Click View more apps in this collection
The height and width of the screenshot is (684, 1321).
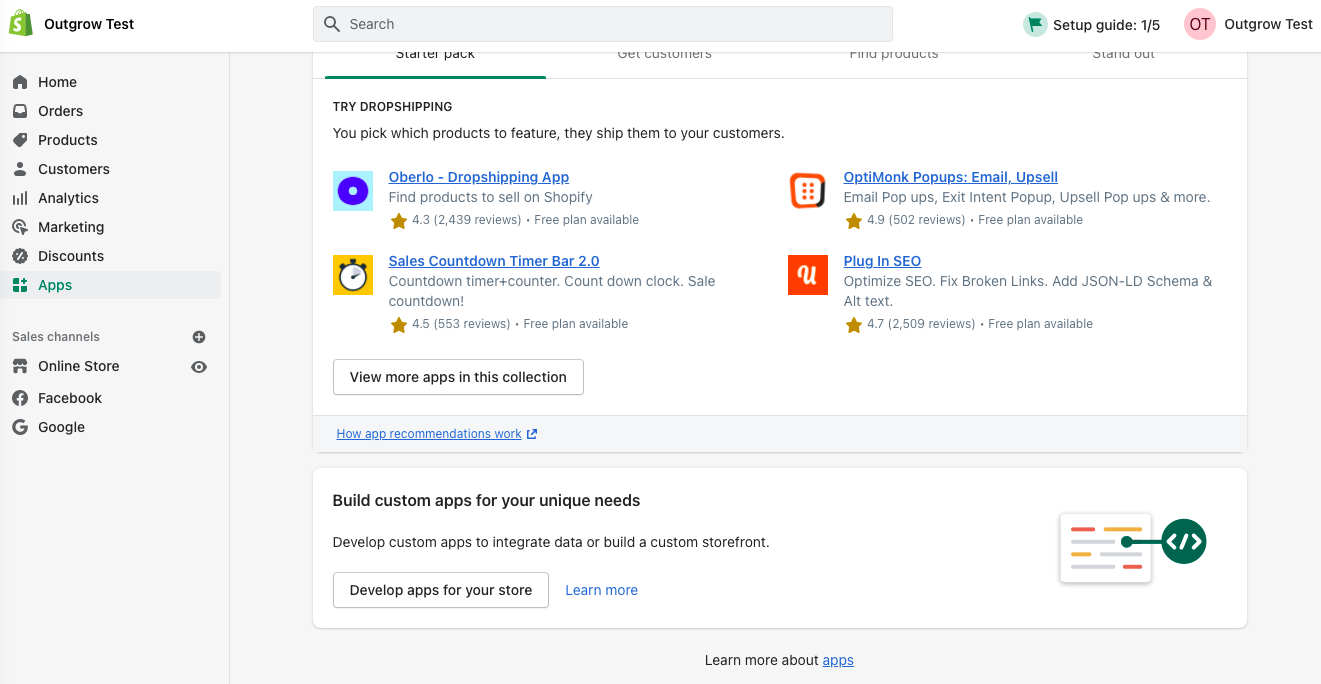(458, 377)
